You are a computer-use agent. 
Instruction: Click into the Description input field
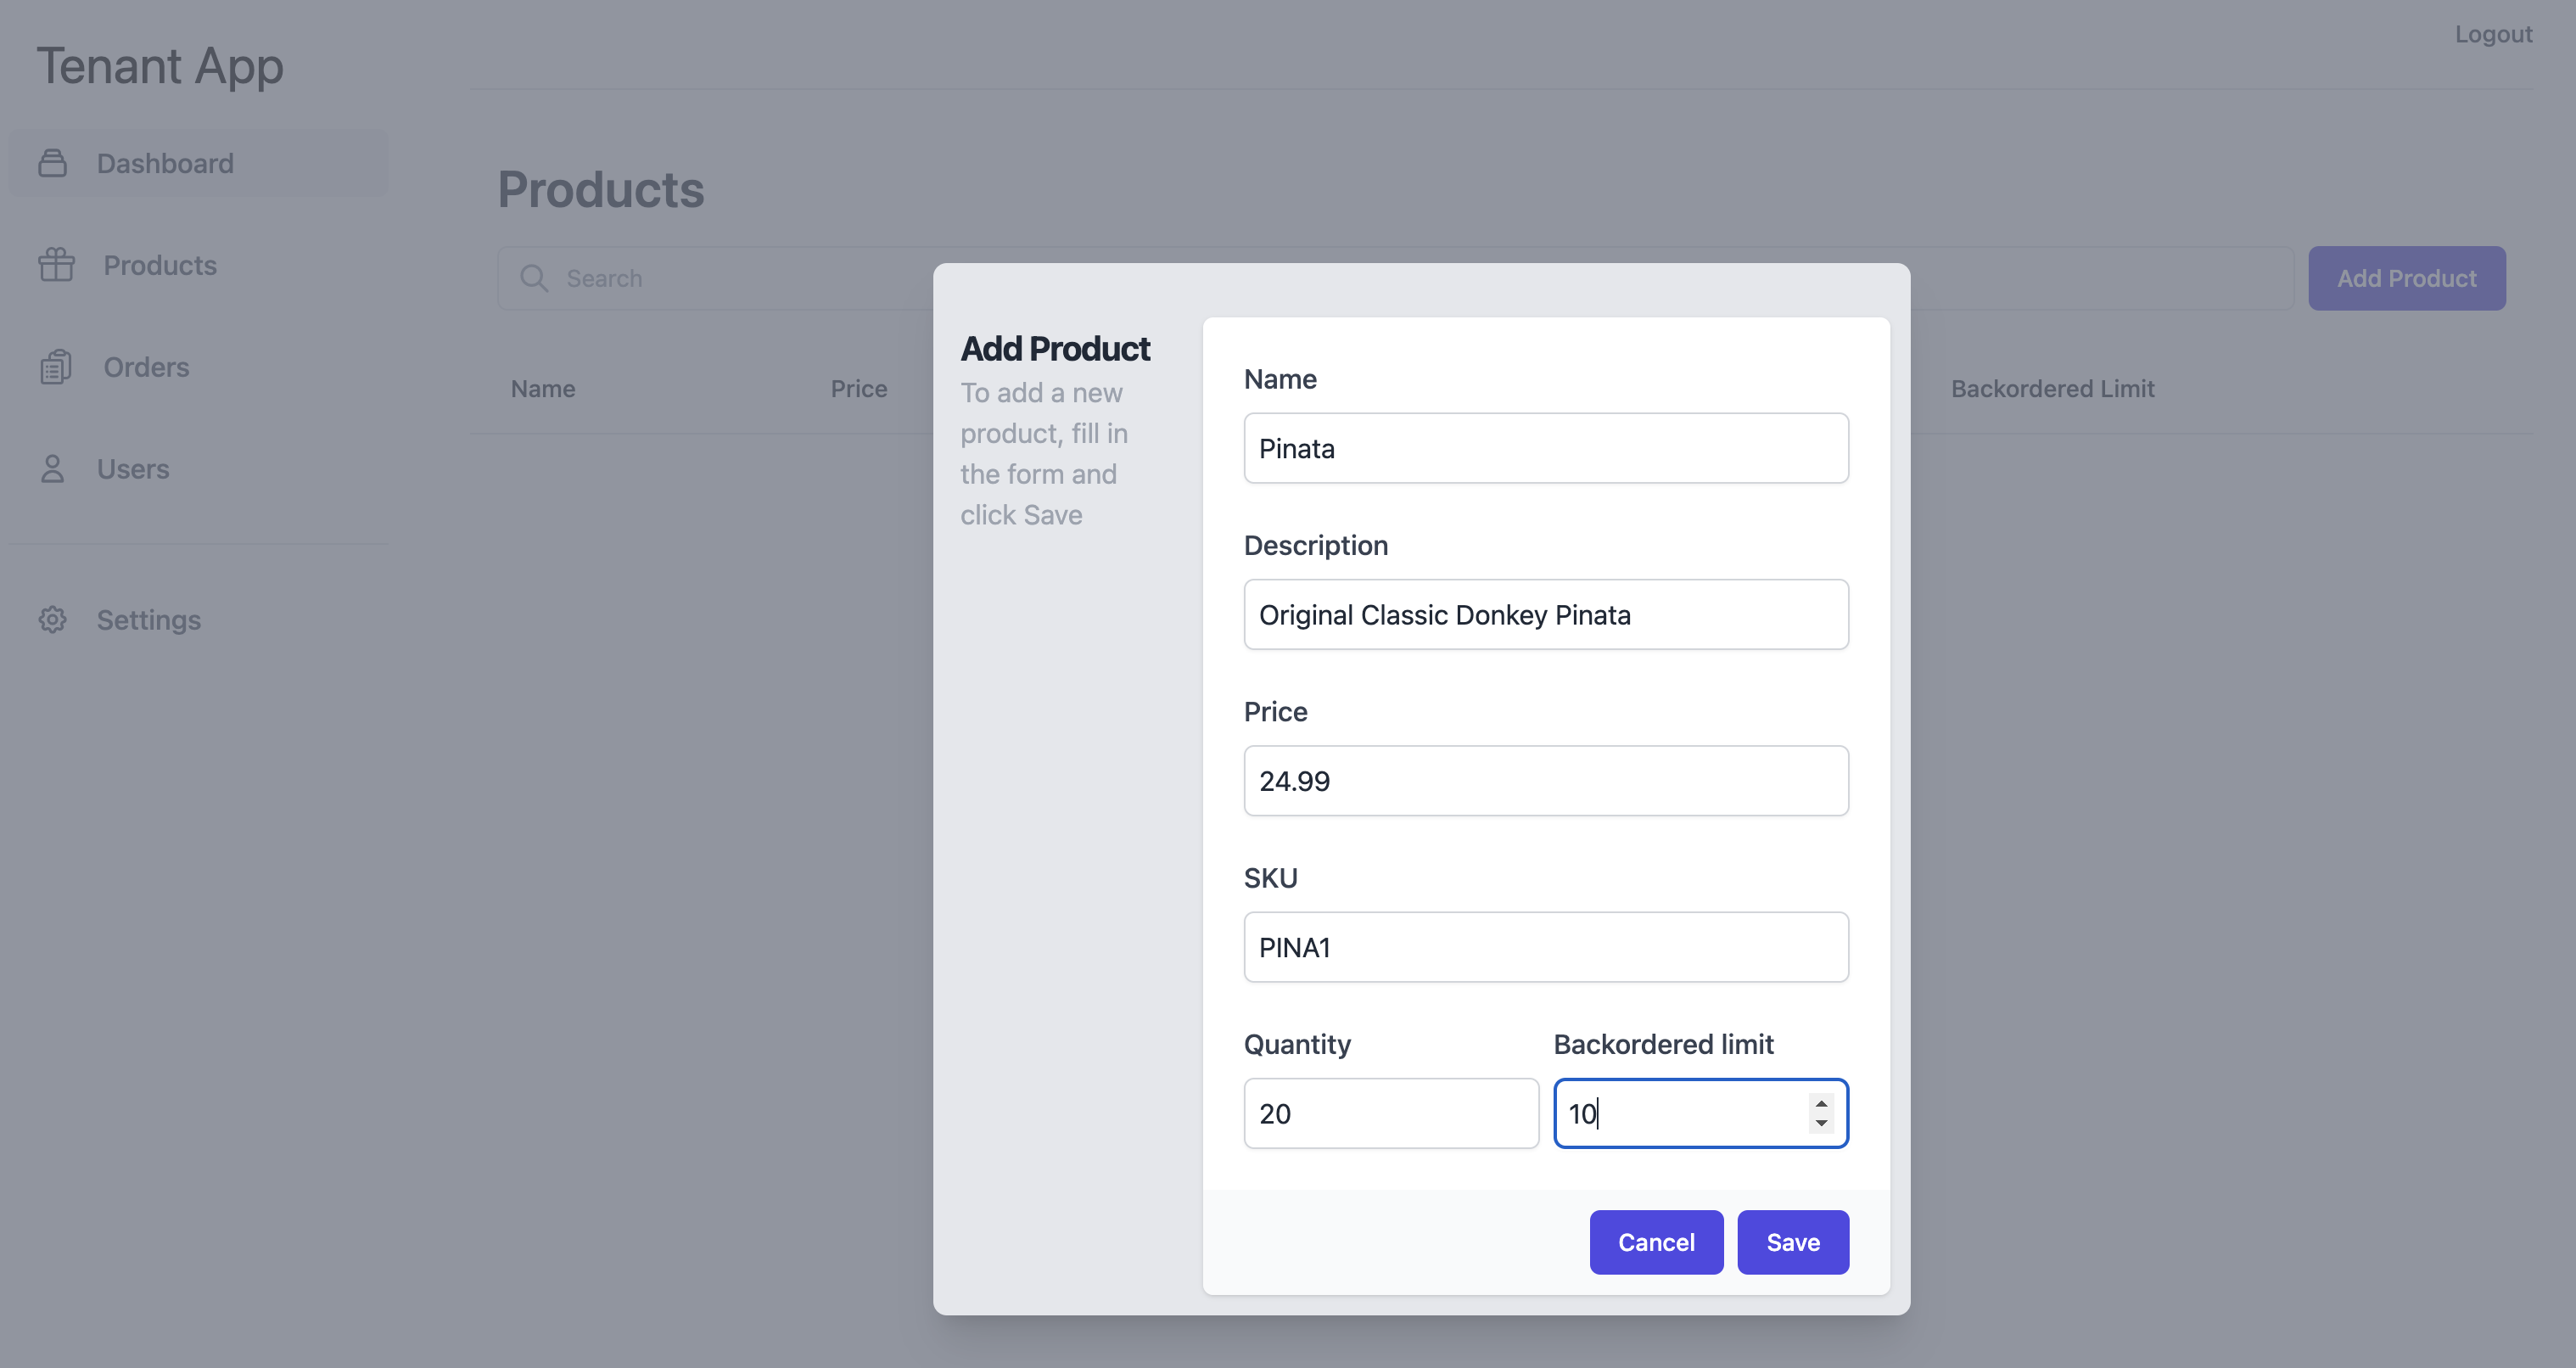click(x=1546, y=614)
